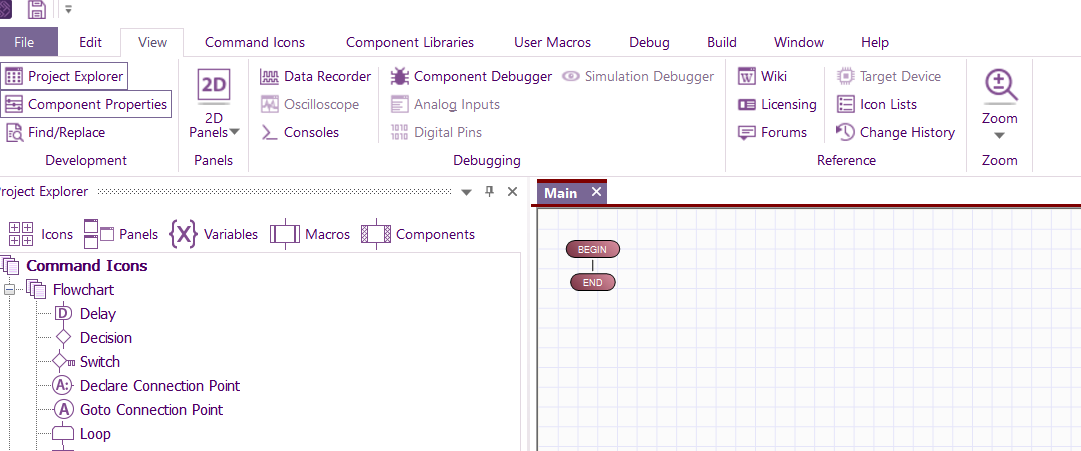Show the Variables view in explorer
This screenshot has height=451, width=1081.
[x=214, y=234]
